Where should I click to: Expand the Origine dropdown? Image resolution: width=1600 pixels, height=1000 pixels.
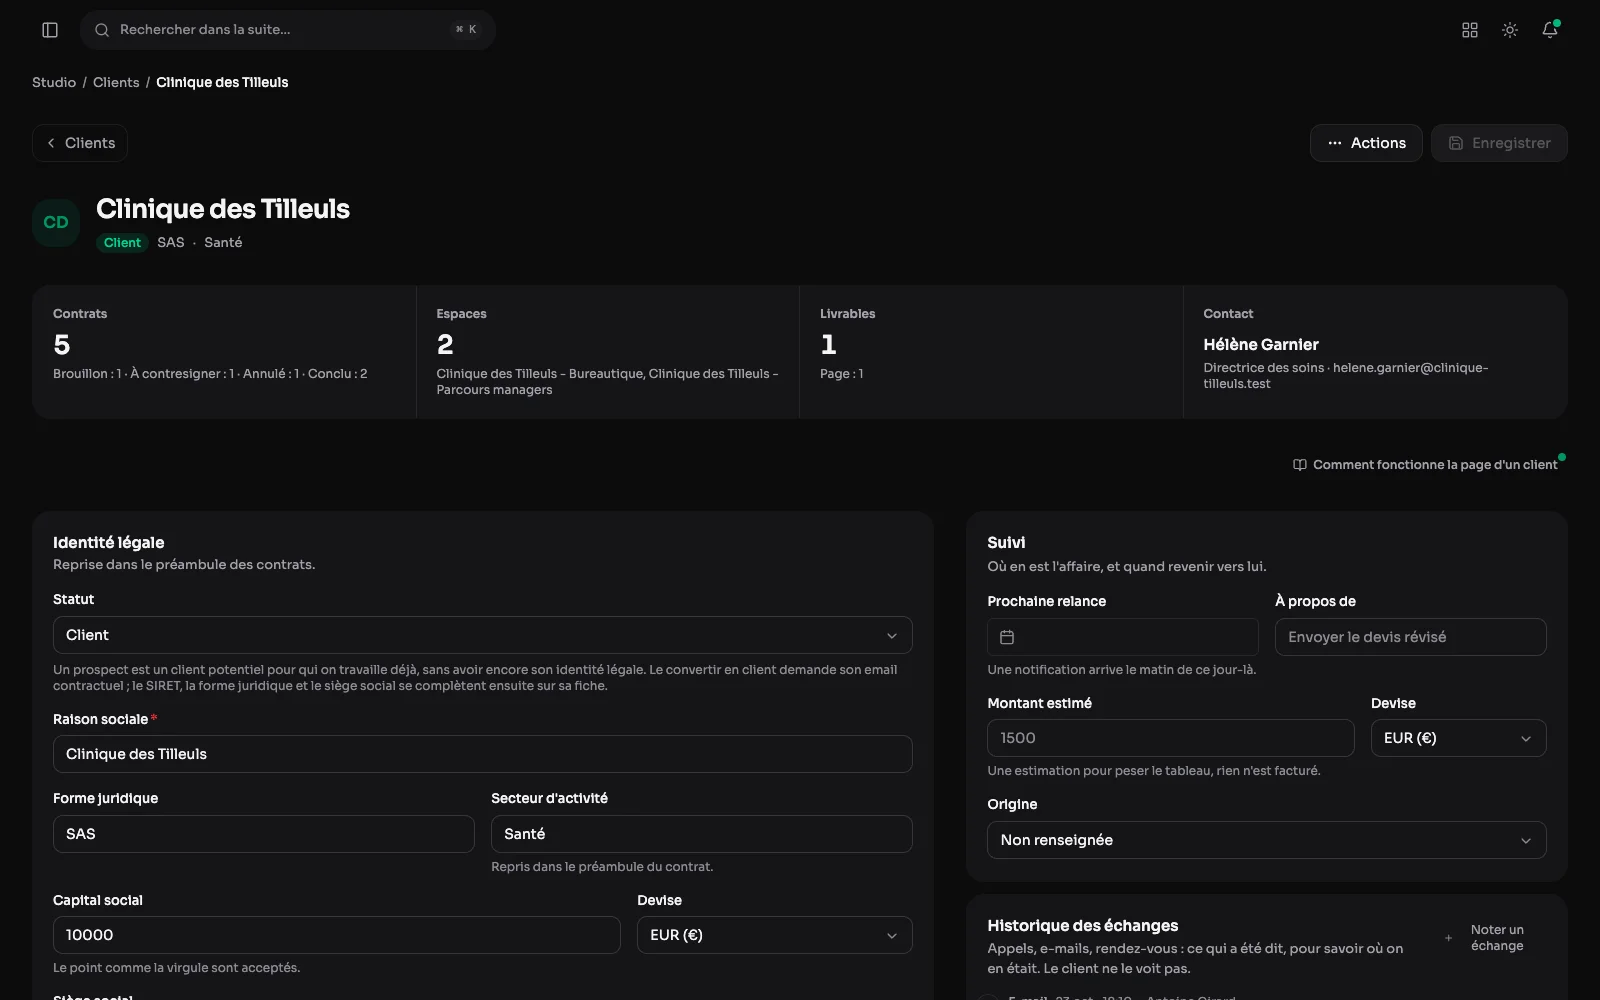click(1266, 840)
